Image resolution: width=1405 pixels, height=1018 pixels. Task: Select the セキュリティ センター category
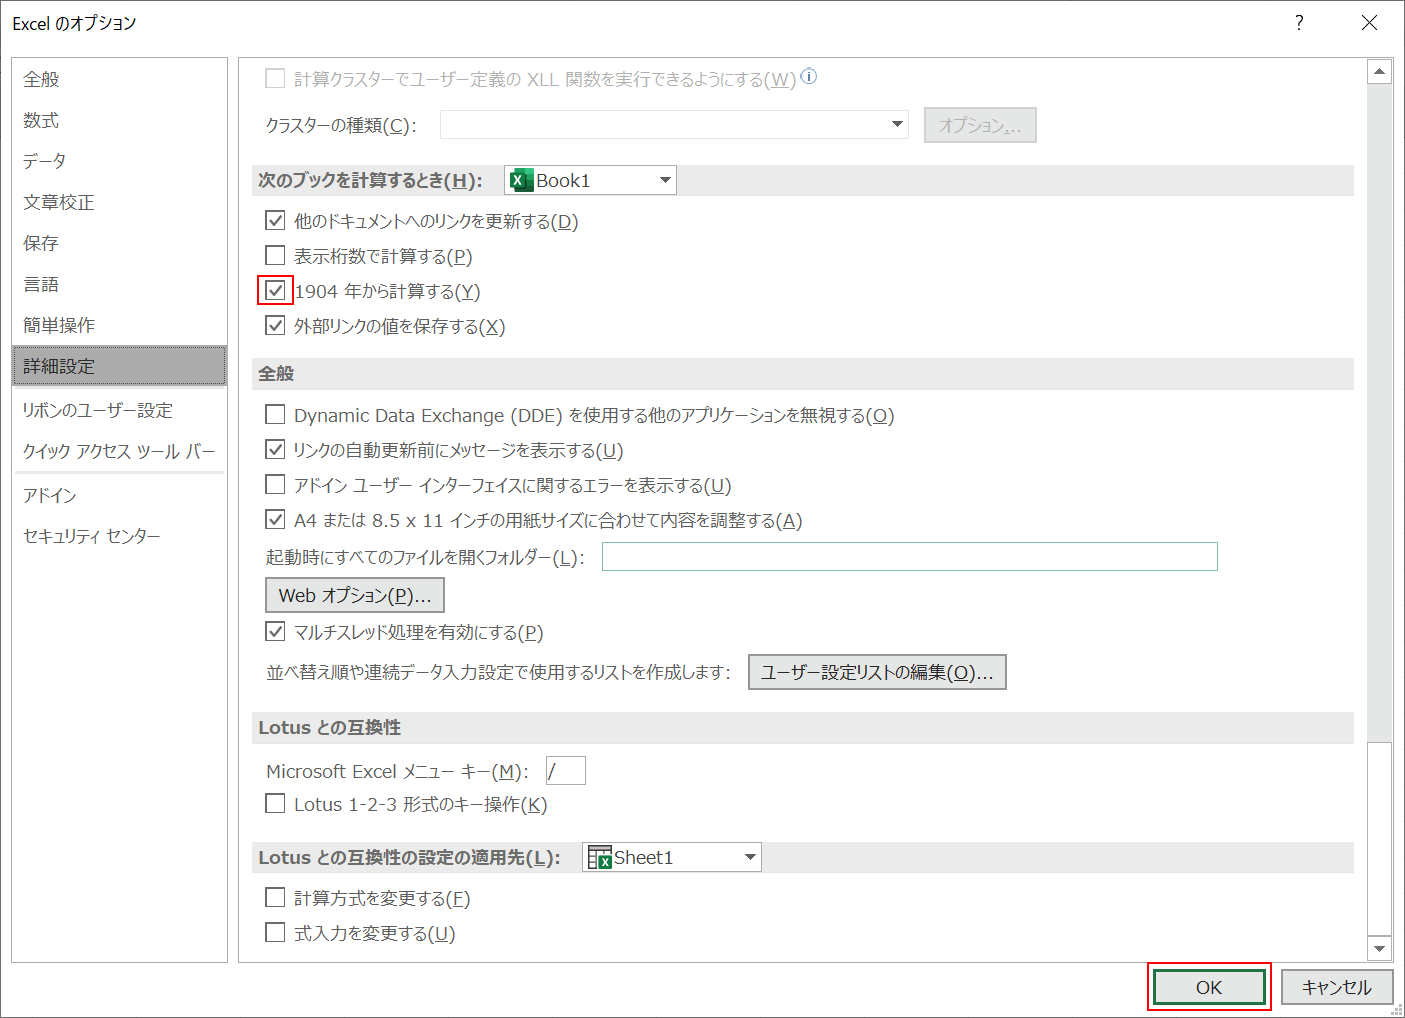(x=91, y=535)
